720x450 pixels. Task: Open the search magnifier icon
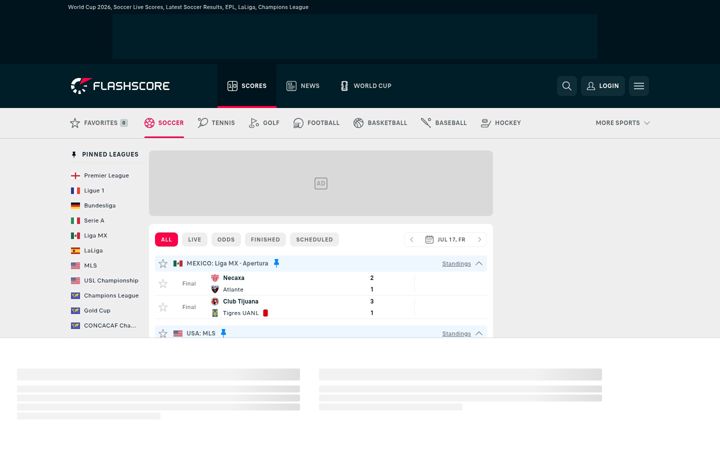click(567, 86)
